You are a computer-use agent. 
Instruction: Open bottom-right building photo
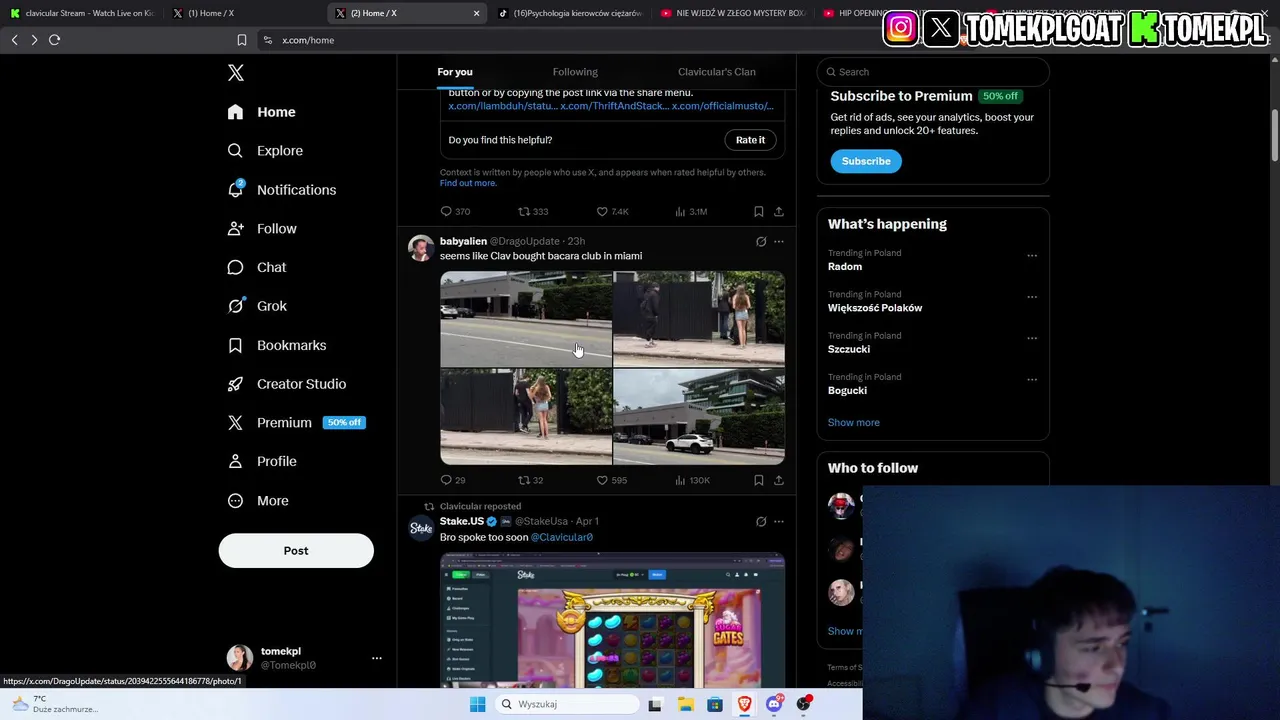[x=699, y=417]
